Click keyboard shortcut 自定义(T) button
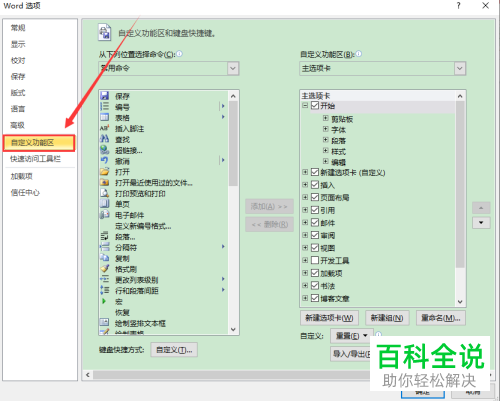The height and width of the screenshot is (401, 500). coord(174,350)
